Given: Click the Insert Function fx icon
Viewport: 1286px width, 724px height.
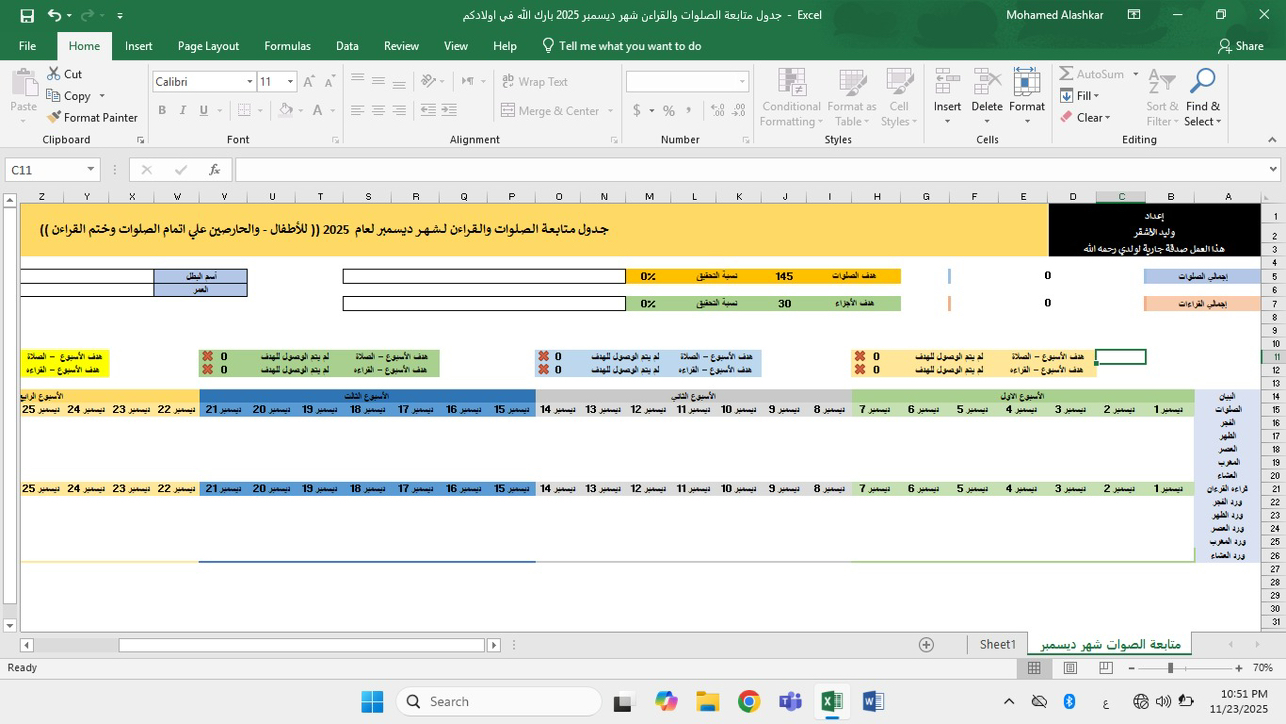Looking at the screenshot, I should [214, 170].
